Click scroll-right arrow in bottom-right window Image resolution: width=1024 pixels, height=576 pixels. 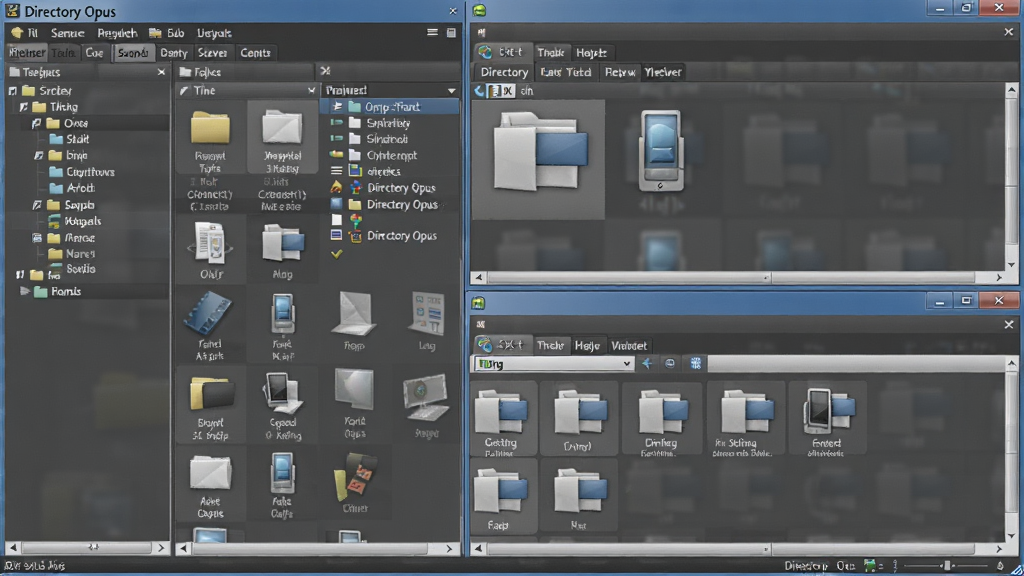point(999,549)
